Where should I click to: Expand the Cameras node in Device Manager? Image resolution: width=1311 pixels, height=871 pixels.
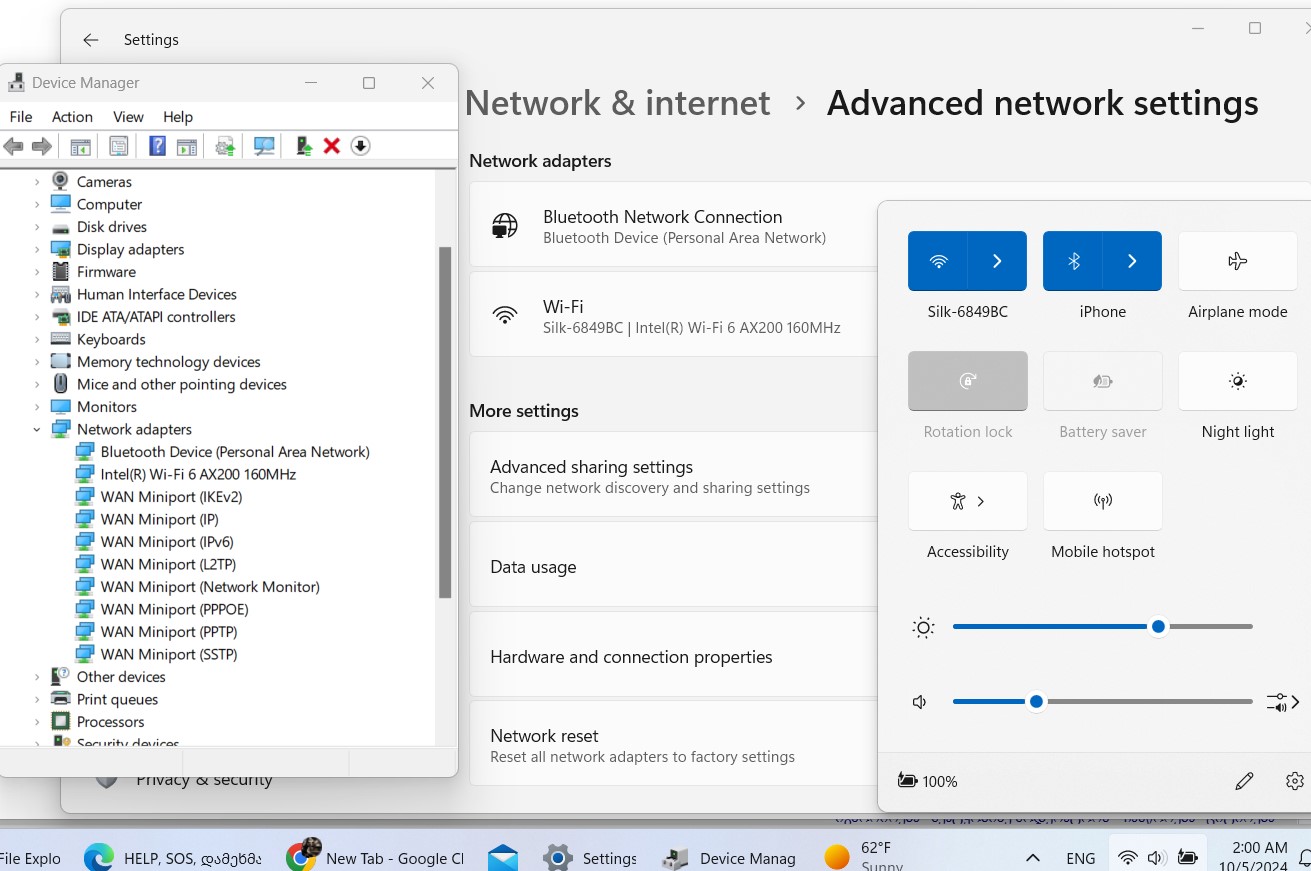tap(37, 182)
